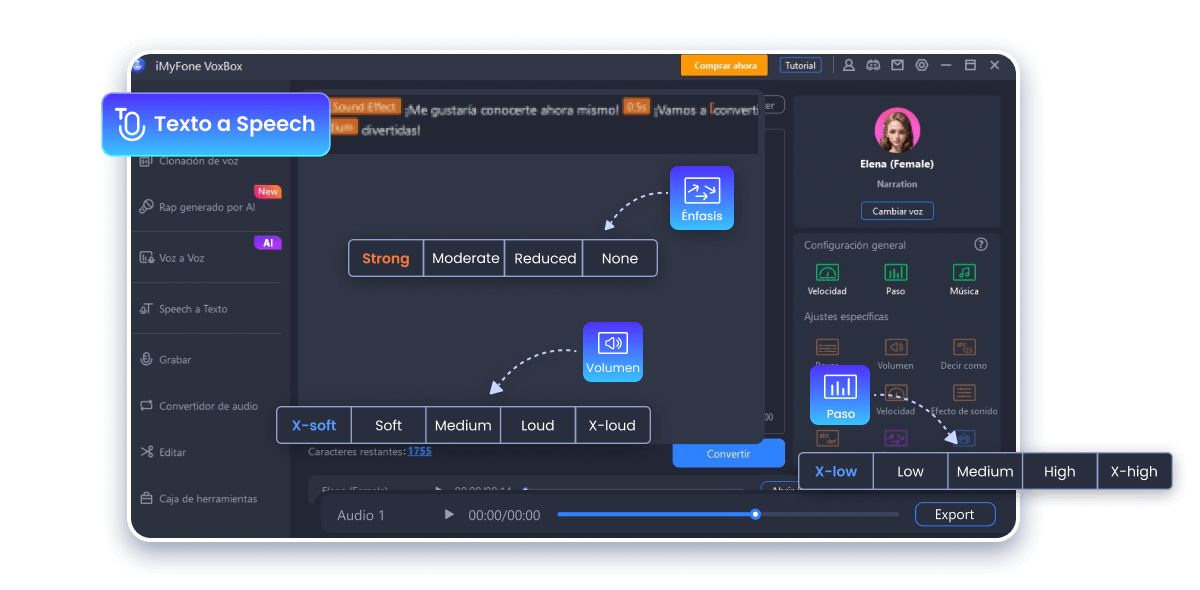This screenshot has height=590, width=1200.
Task: Click the Música setting icon
Action: click(964, 273)
